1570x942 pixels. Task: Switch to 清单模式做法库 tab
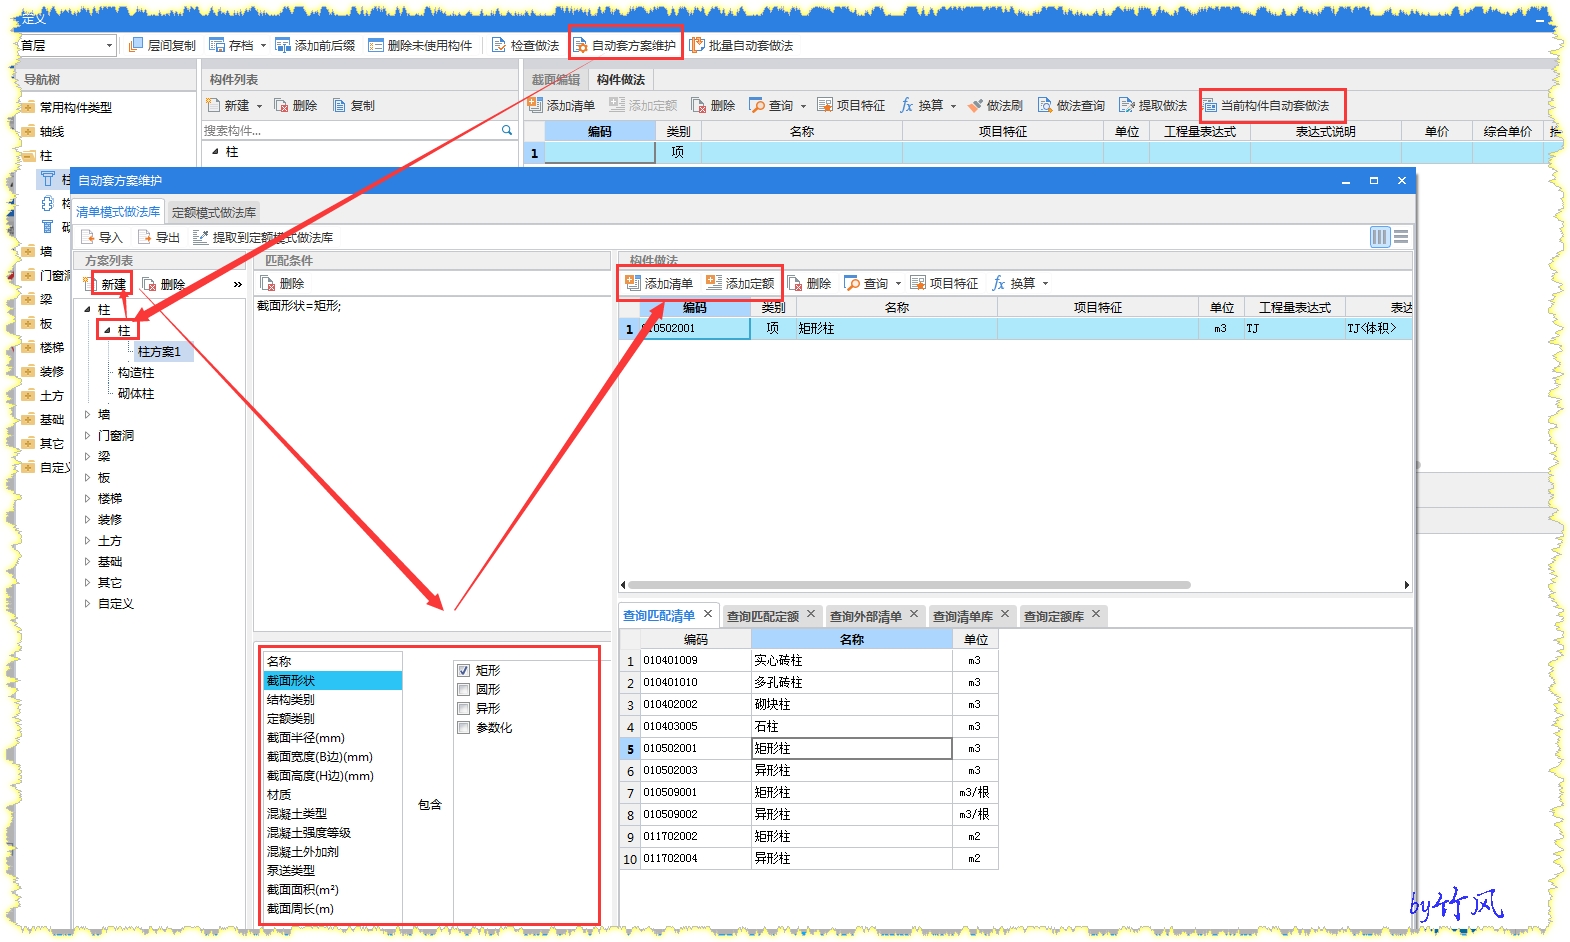point(118,212)
